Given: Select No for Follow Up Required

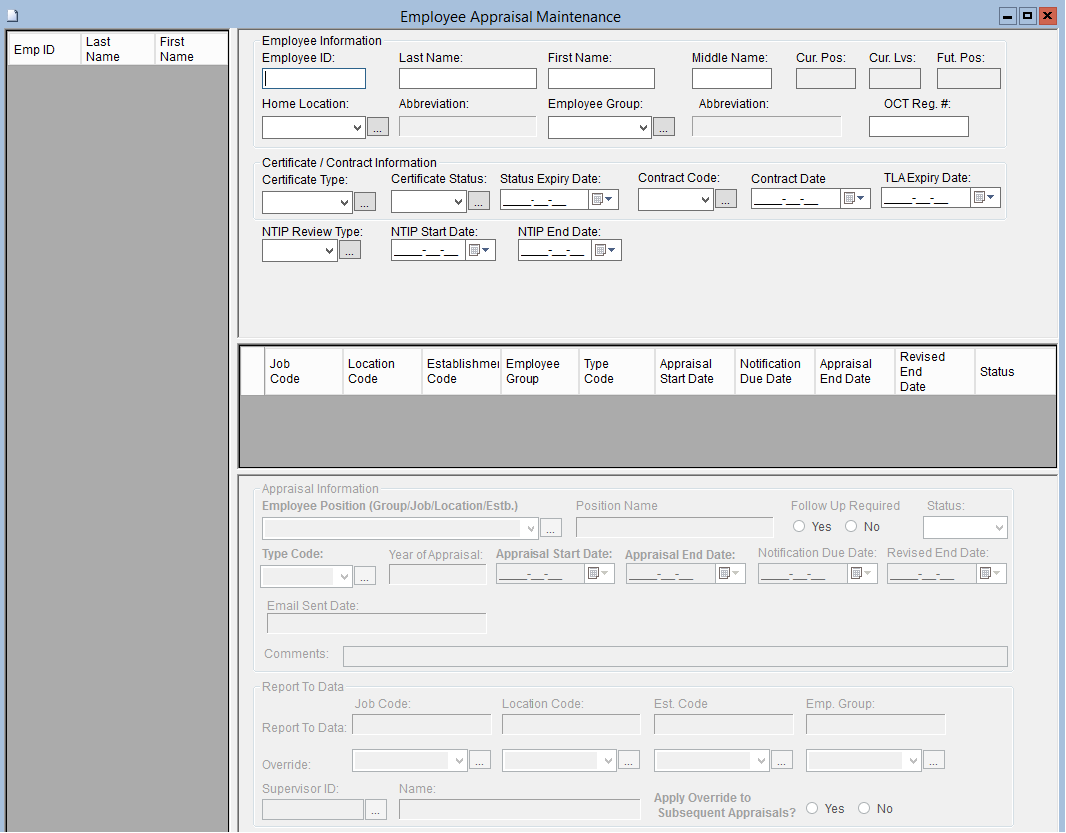Looking at the screenshot, I should pyautogui.click(x=851, y=527).
